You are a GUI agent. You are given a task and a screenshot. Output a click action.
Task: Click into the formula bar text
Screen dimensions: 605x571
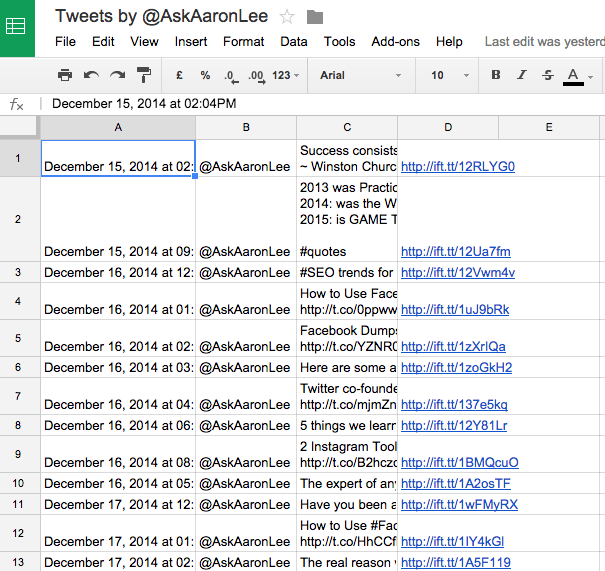point(144,103)
